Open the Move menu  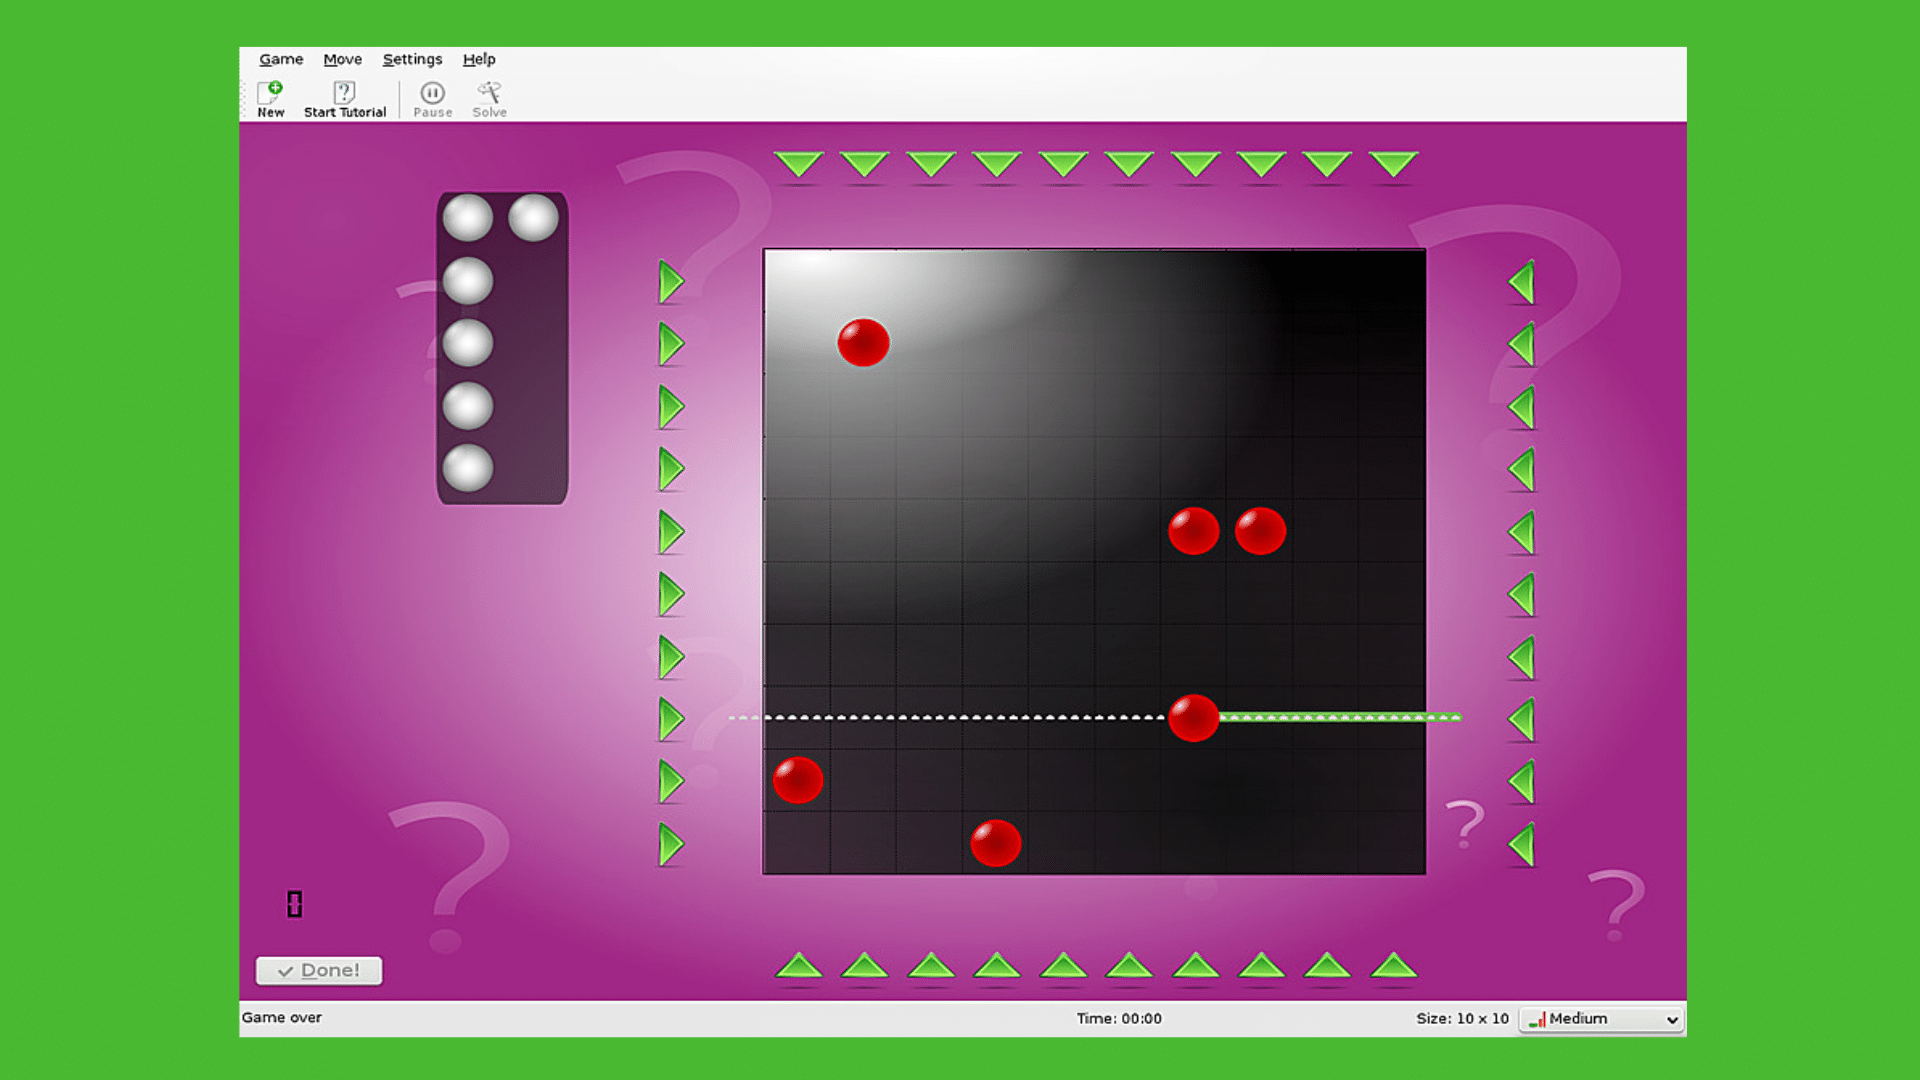342,59
